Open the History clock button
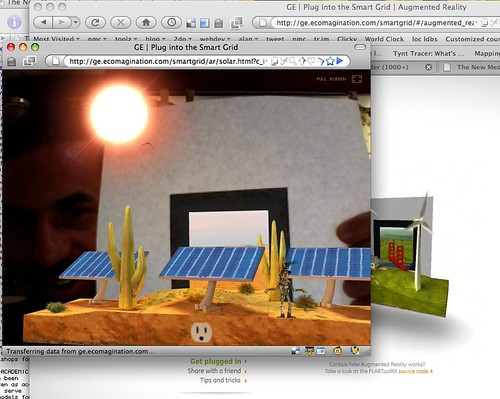 click(x=171, y=22)
